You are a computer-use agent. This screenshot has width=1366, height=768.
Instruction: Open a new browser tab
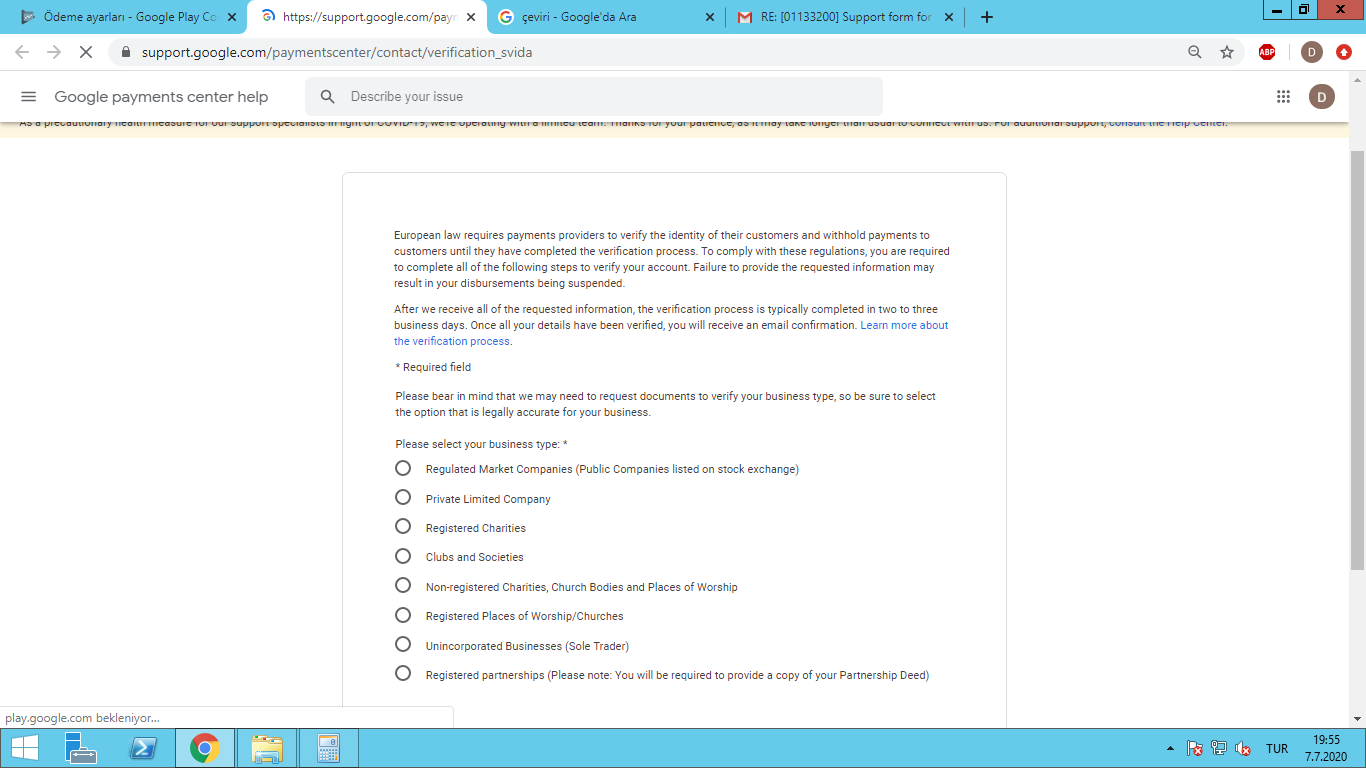[x=987, y=17]
